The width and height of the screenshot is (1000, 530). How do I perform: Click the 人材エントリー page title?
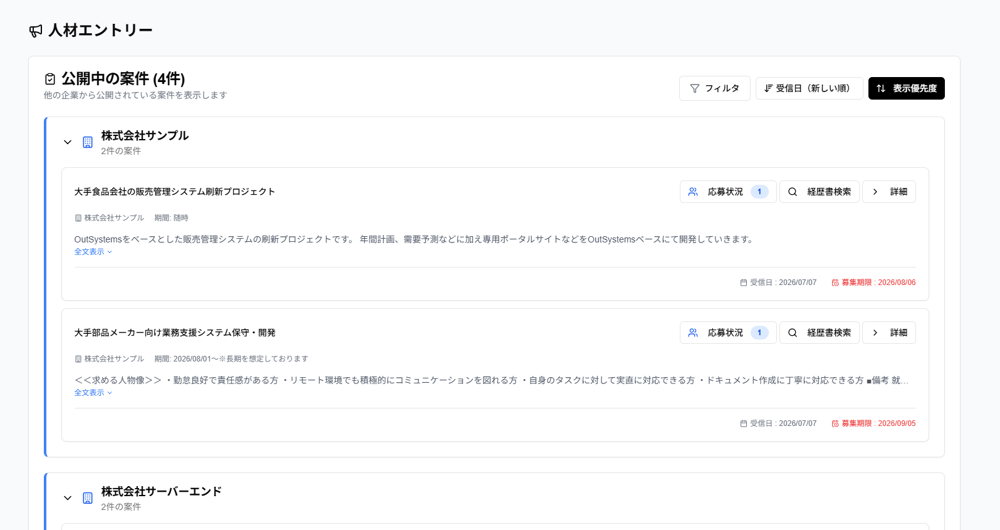[x=101, y=31]
